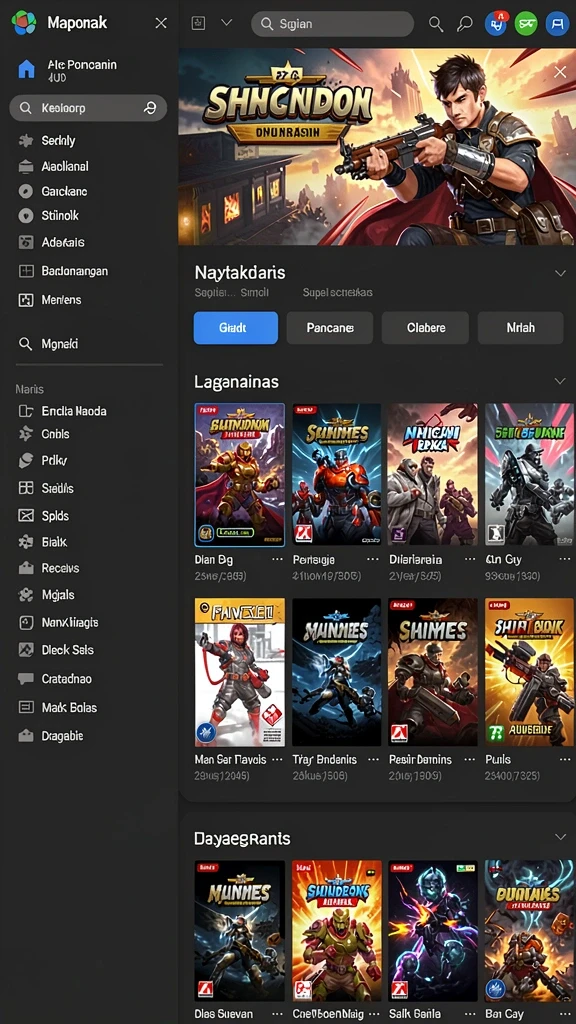Select the Pdkv sidebar icon
Viewport: 576px width, 1024px height.
coord(25,460)
